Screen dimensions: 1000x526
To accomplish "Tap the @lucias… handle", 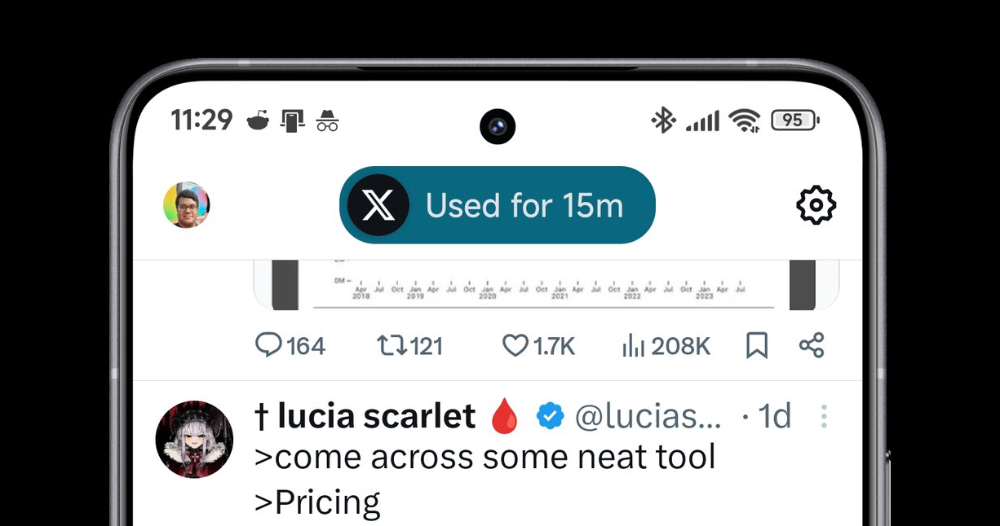I will pyautogui.click(x=648, y=416).
